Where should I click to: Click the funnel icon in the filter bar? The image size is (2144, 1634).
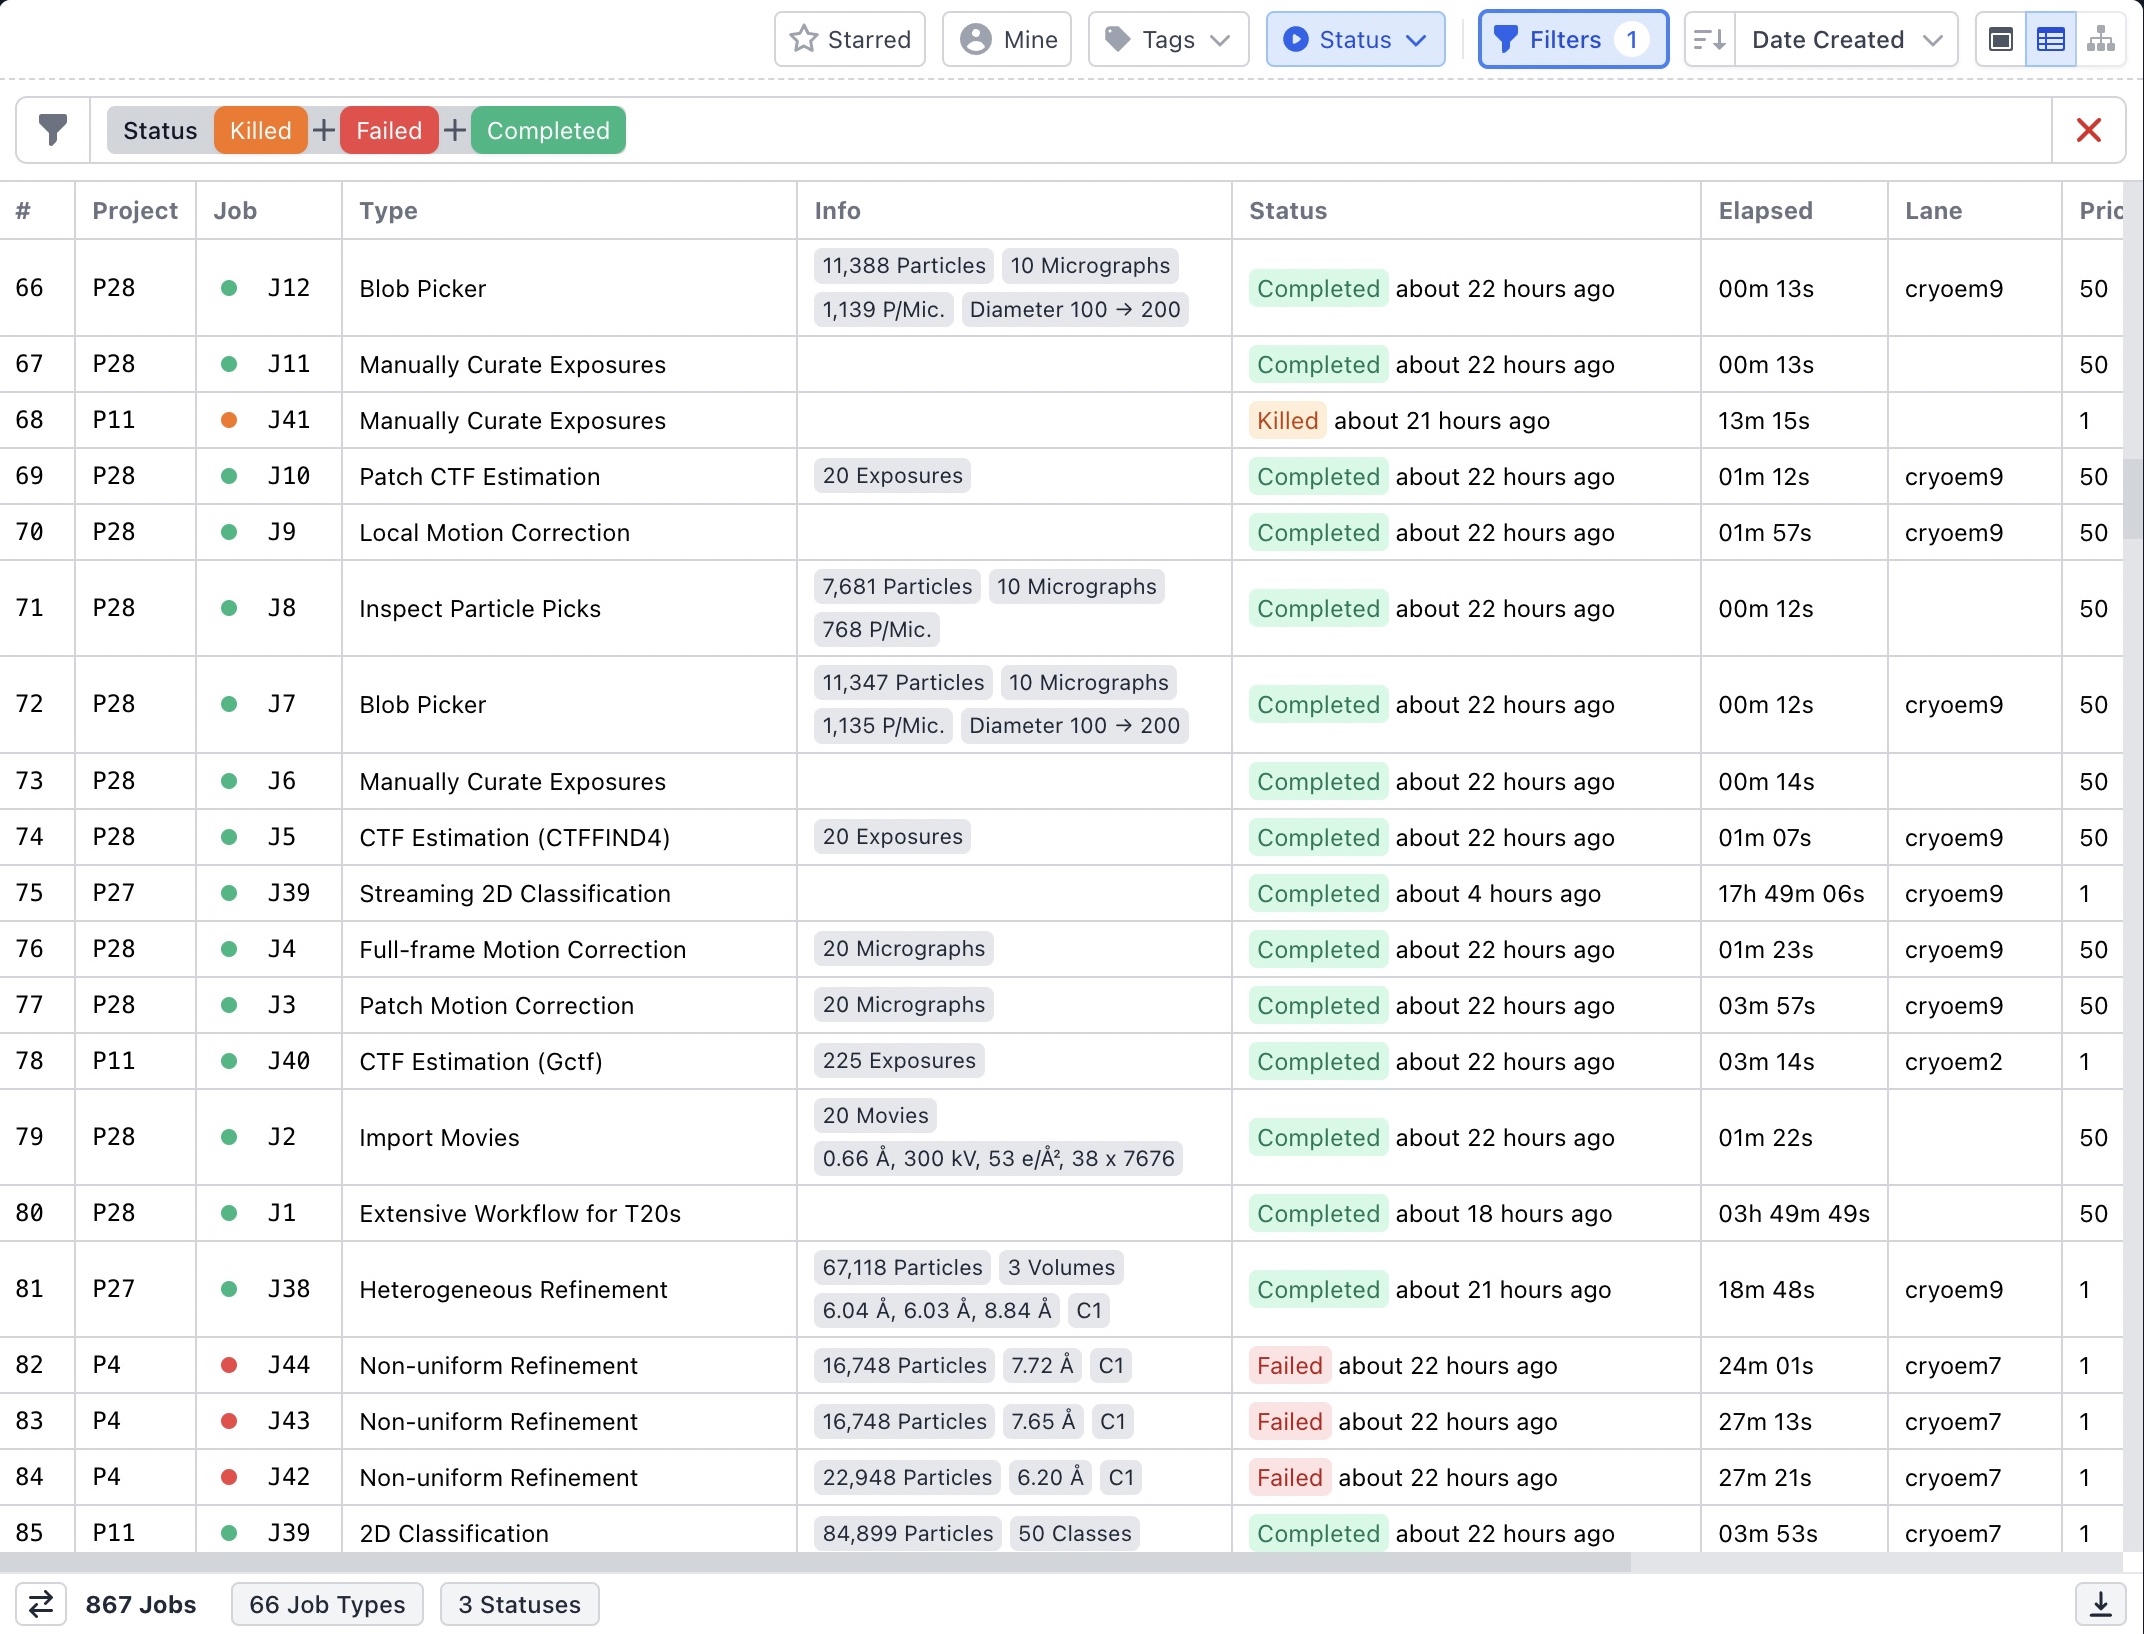[53, 130]
